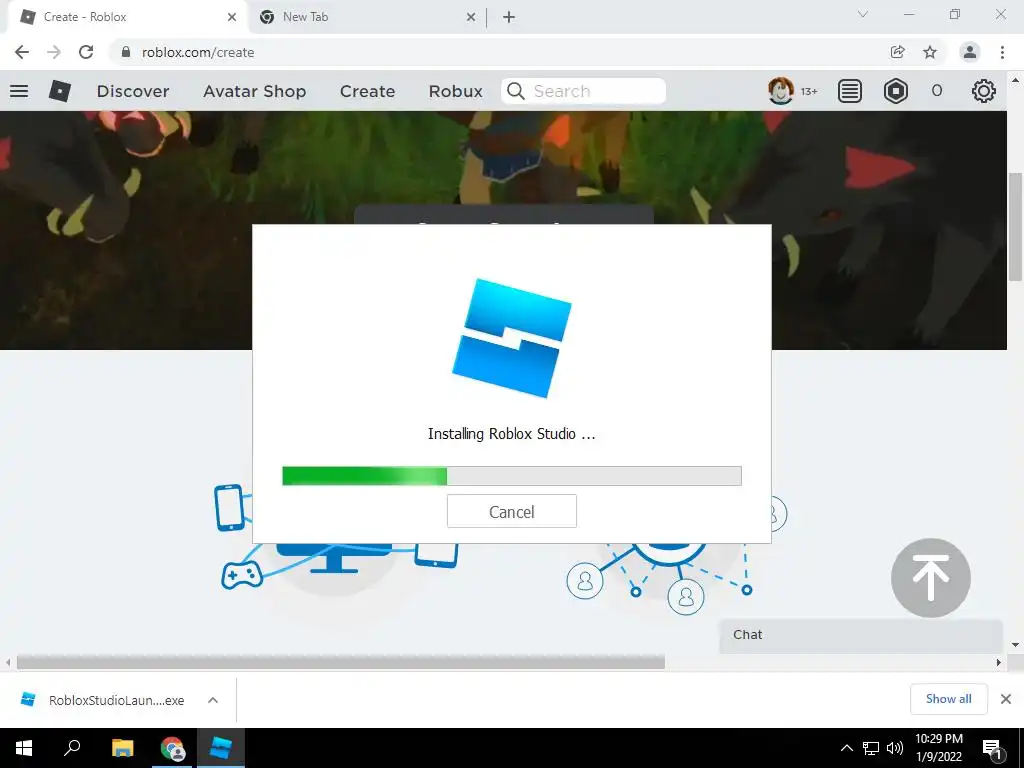Go to the Create section
The width and height of the screenshot is (1024, 768).
[x=367, y=91]
